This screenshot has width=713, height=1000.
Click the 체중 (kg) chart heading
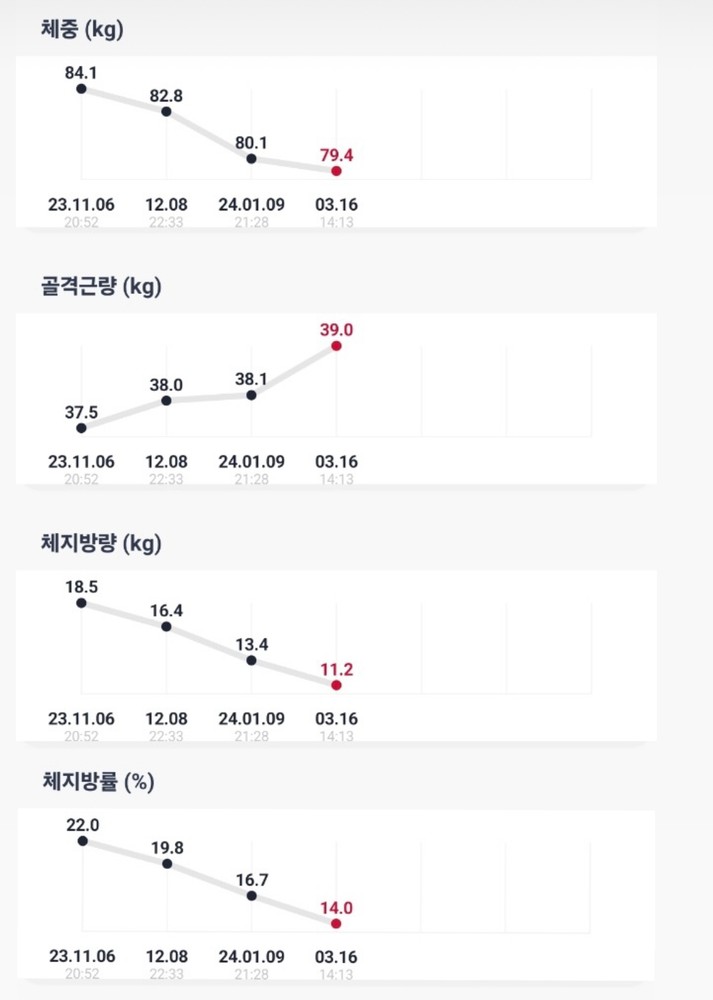tap(75, 30)
